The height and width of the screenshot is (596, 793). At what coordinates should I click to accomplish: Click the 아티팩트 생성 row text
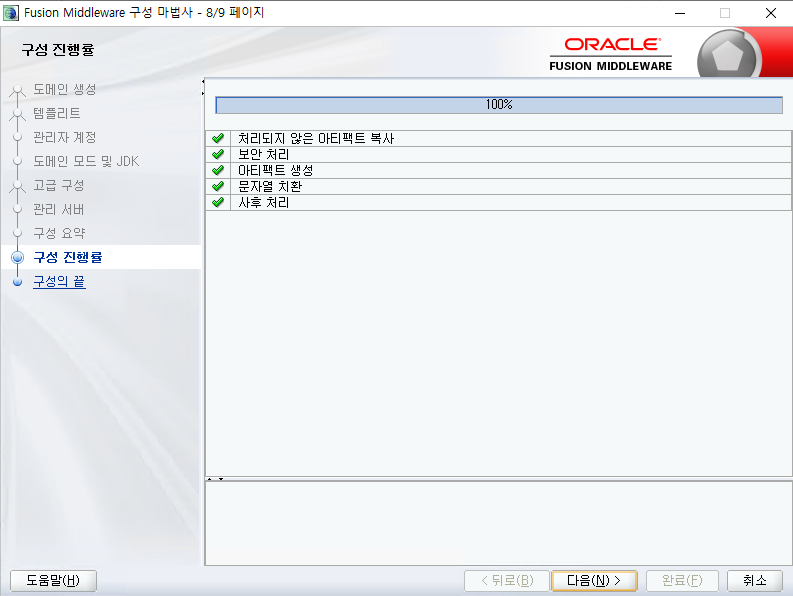tap(276, 170)
